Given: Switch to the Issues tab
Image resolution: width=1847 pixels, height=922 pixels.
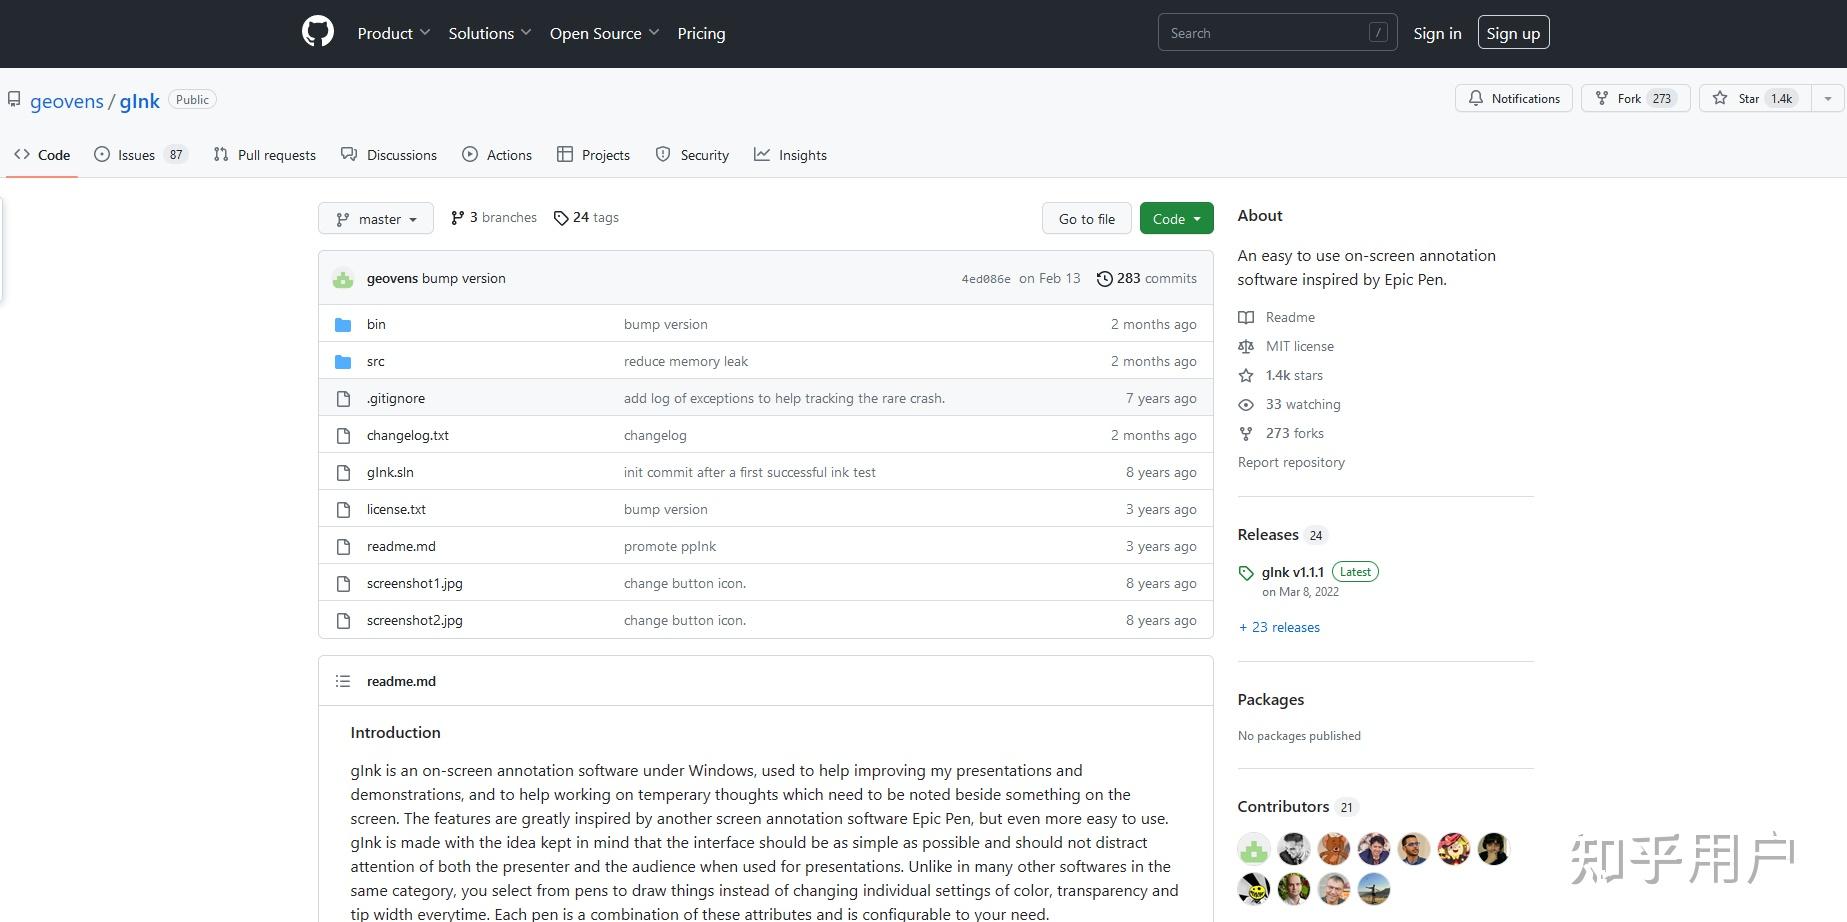Looking at the screenshot, I should 138,155.
